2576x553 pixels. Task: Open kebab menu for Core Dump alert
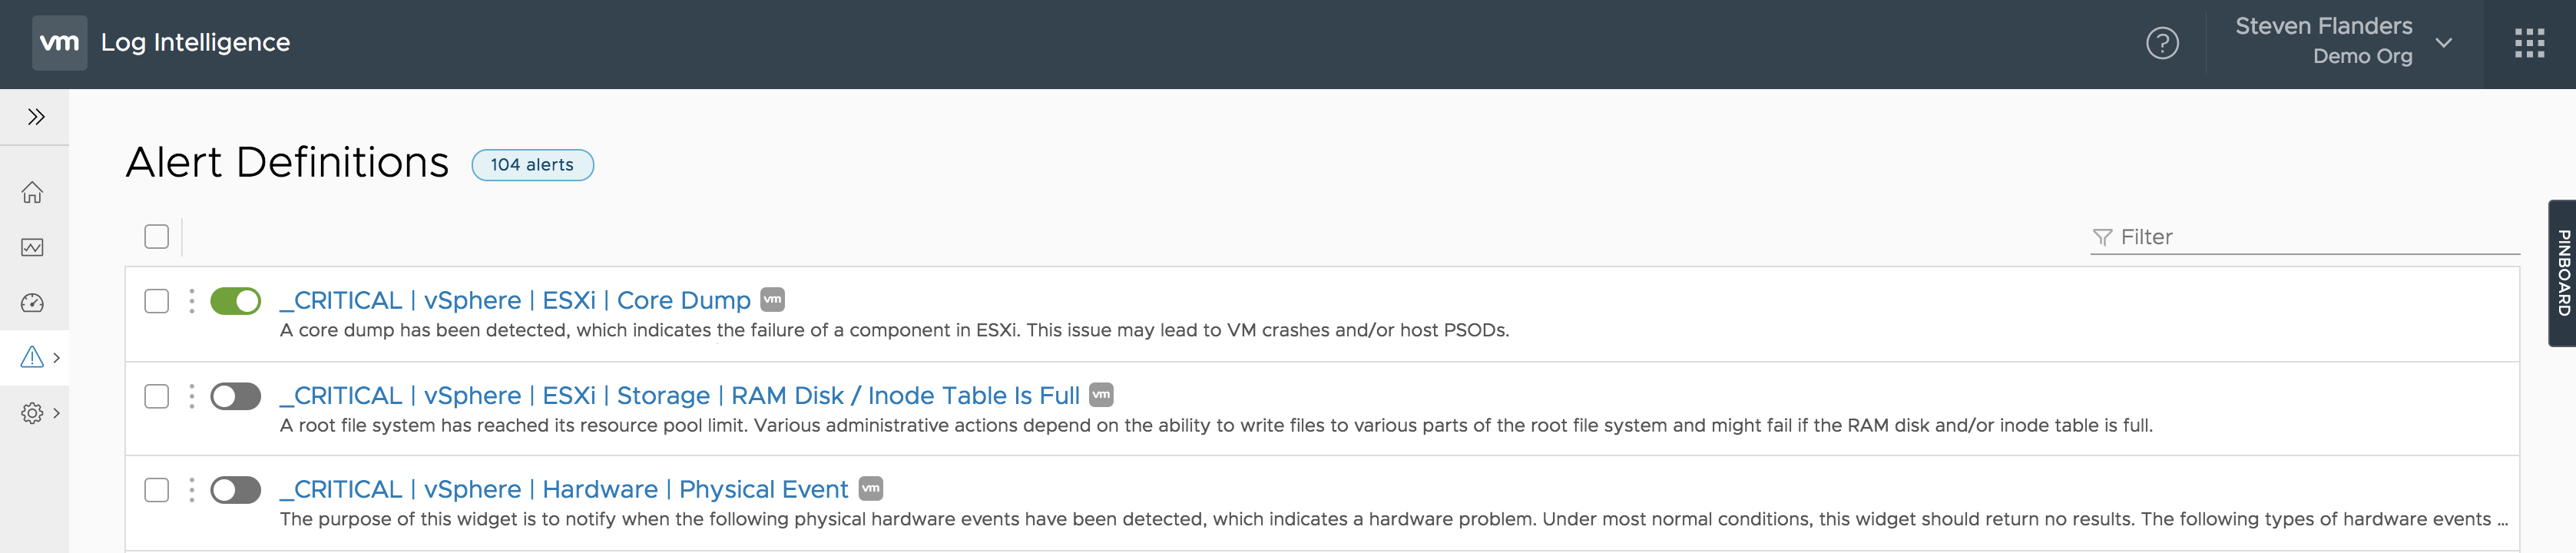191,301
